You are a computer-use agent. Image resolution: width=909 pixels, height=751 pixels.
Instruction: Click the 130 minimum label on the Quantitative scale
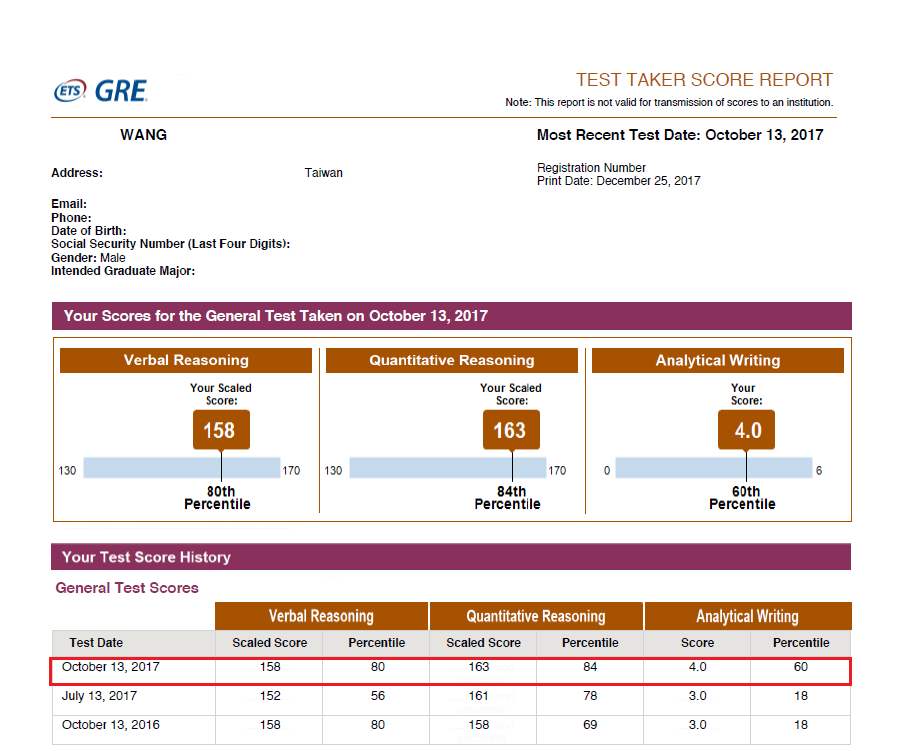[x=333, y=470]
